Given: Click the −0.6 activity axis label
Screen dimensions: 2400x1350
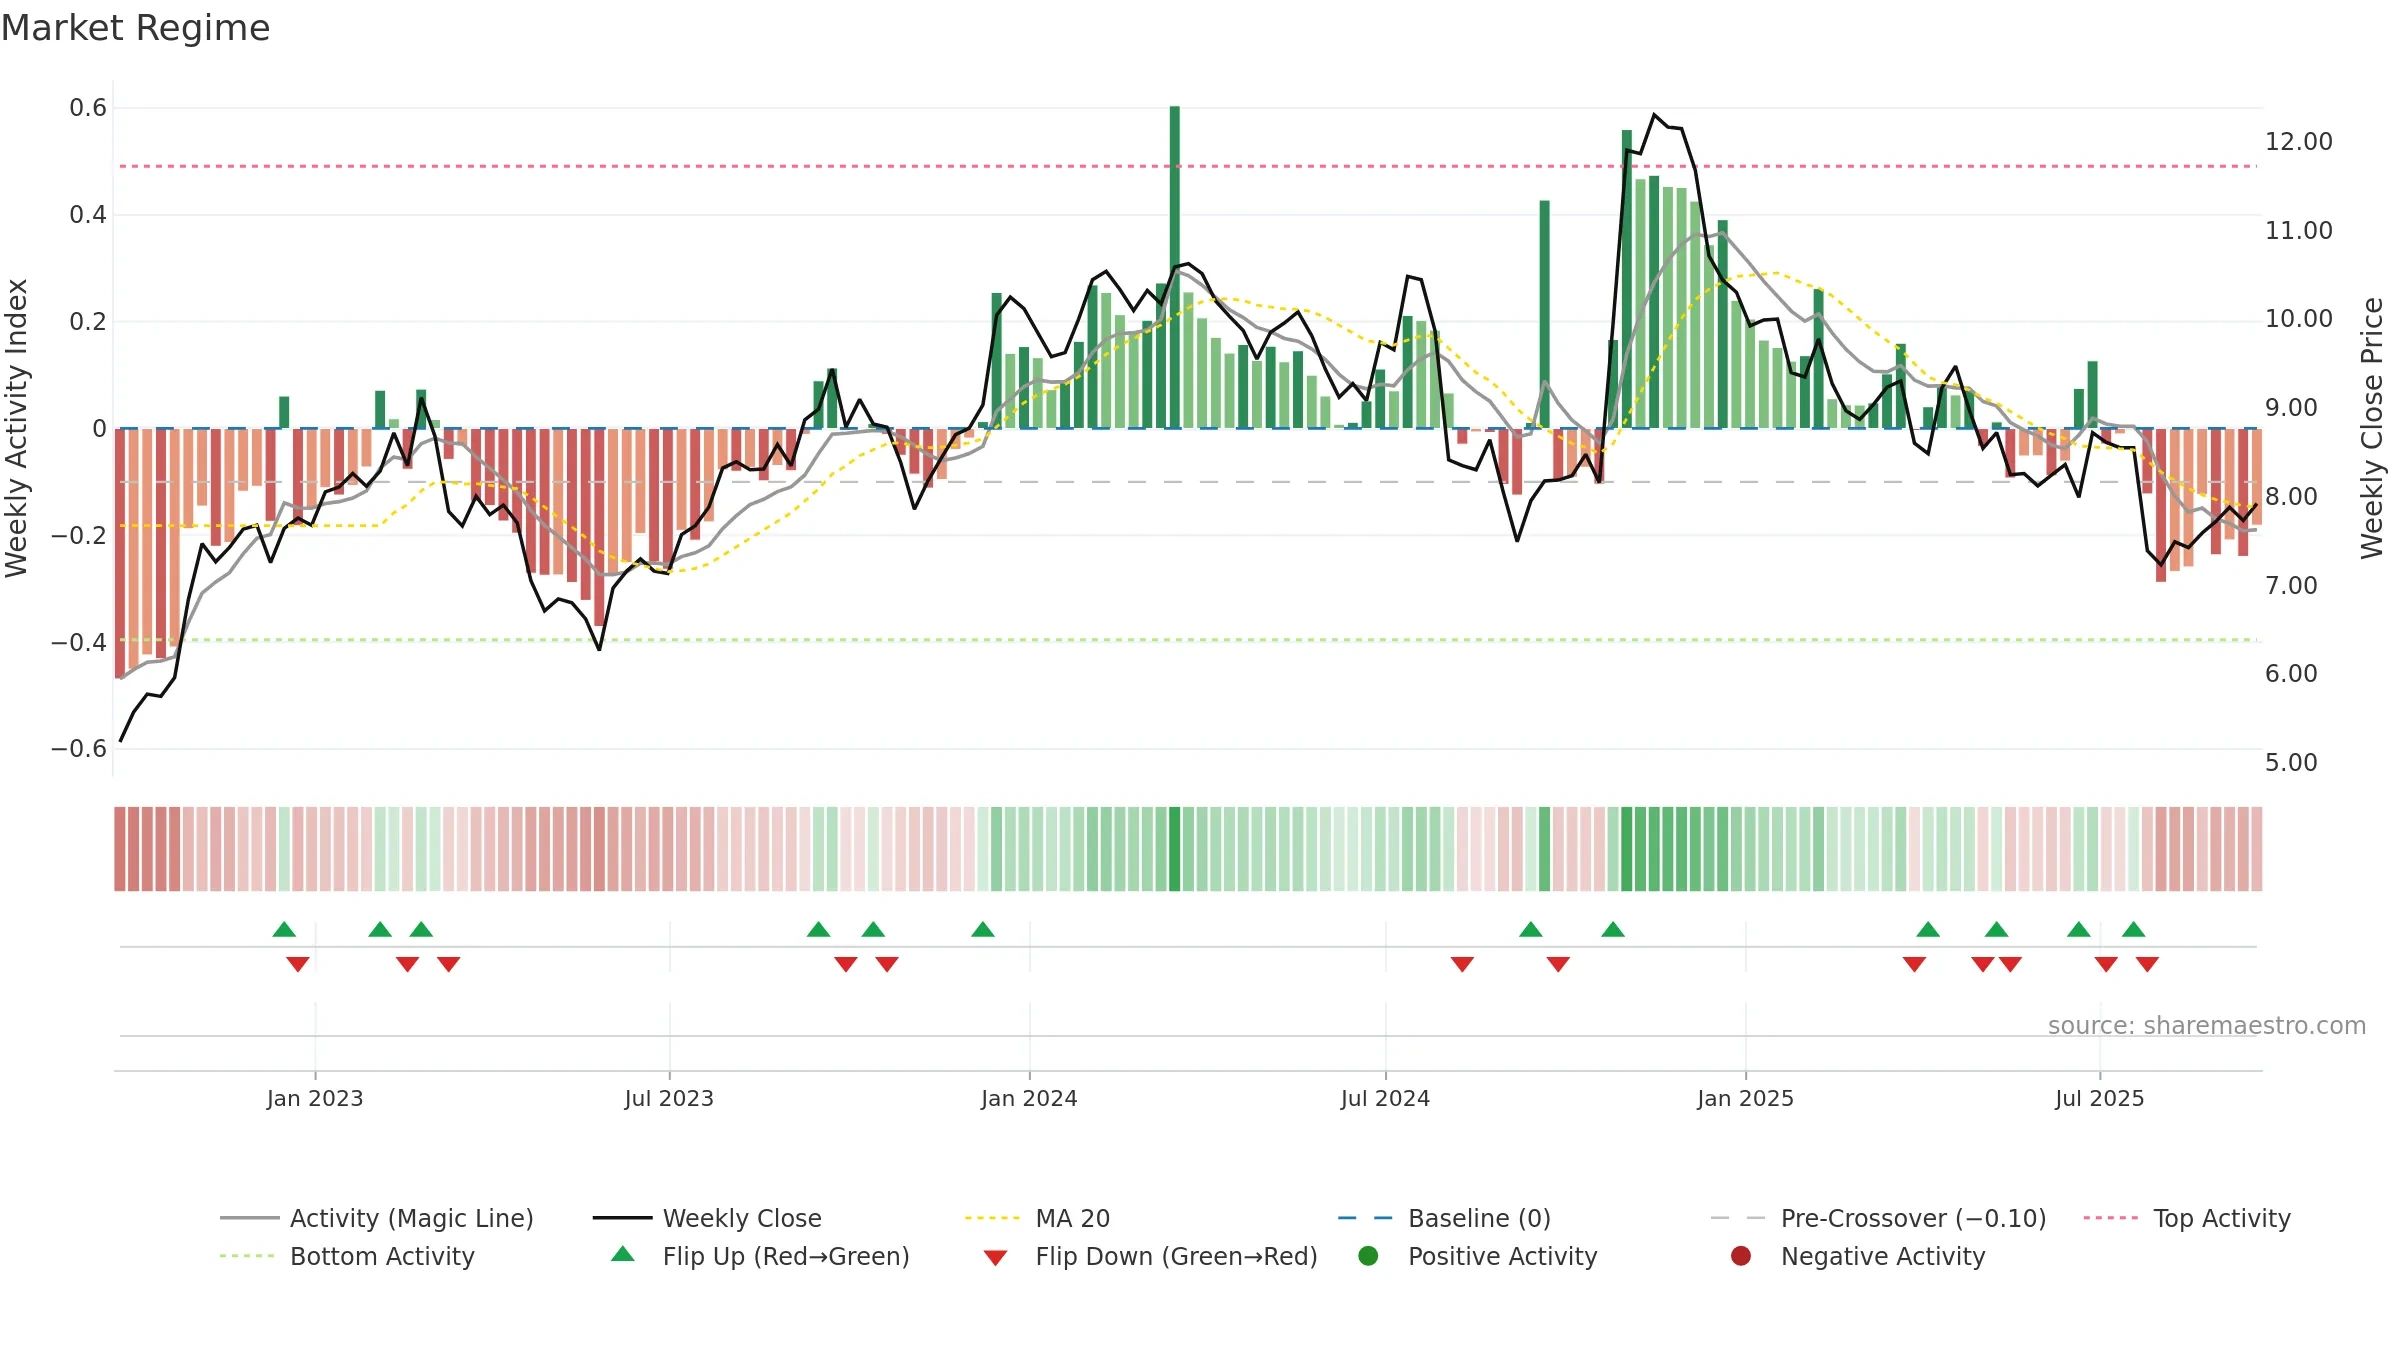Looking at the screenshot, I should point(79,749).
